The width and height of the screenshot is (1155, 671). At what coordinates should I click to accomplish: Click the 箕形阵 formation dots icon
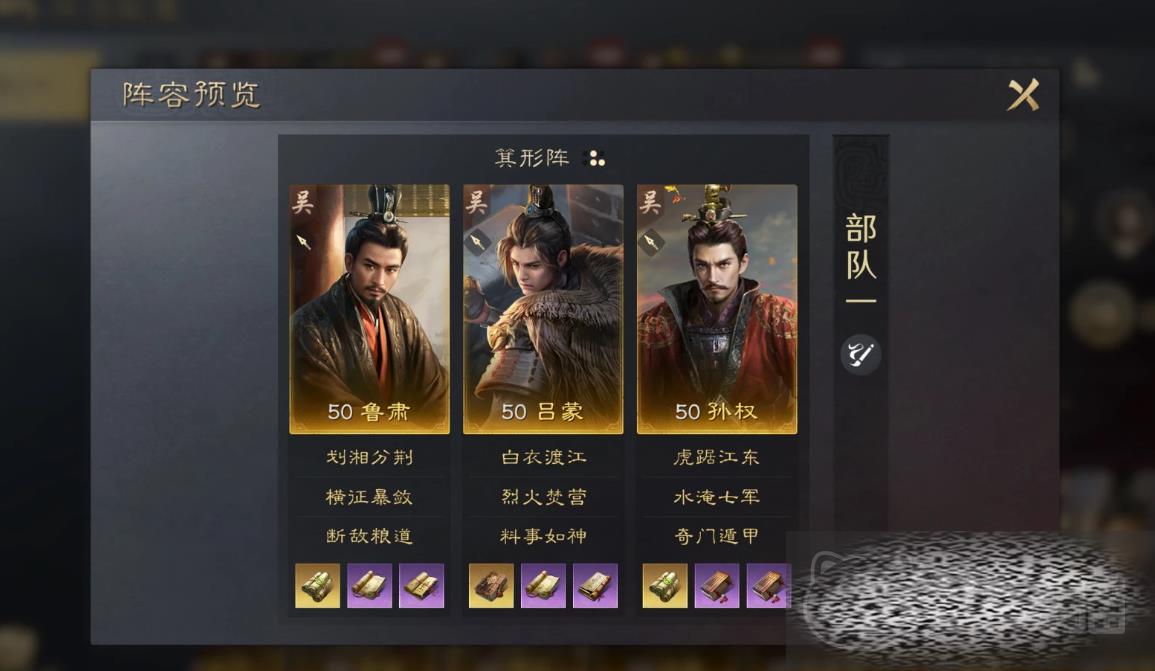click(594, 158)
